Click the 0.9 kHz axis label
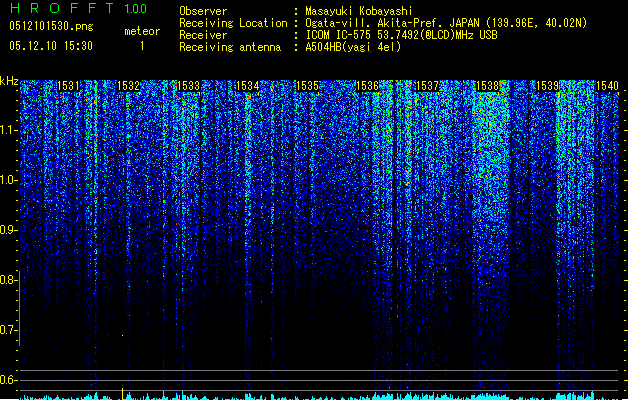This screenshot has width=629, height=400. (8, 230)
